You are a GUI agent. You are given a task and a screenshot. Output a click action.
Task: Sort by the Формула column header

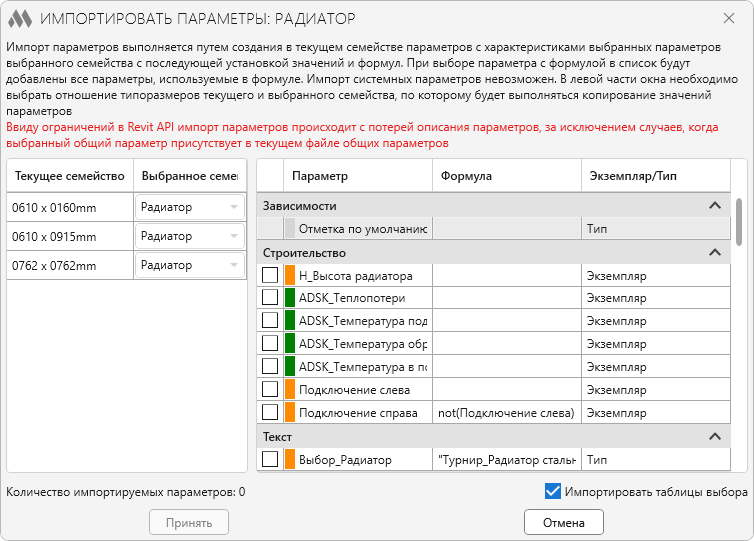tap(507, 176)
